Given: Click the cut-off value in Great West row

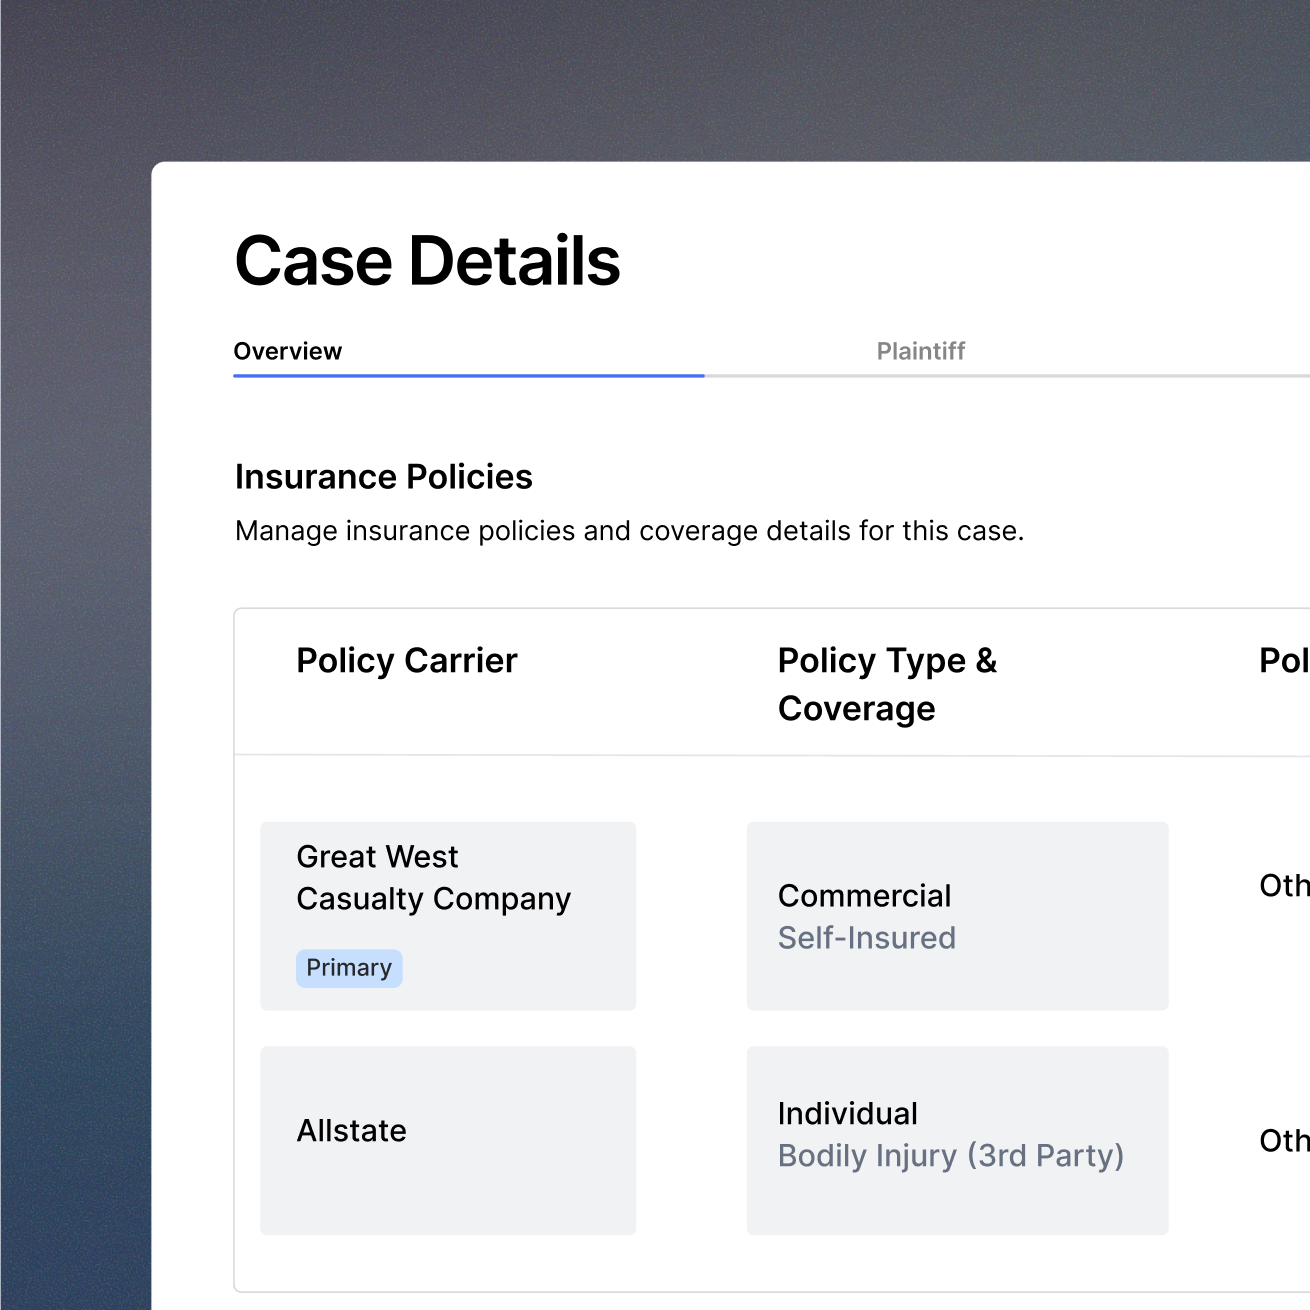Looking at the screenshot, I should click(x=1283, y=886).
